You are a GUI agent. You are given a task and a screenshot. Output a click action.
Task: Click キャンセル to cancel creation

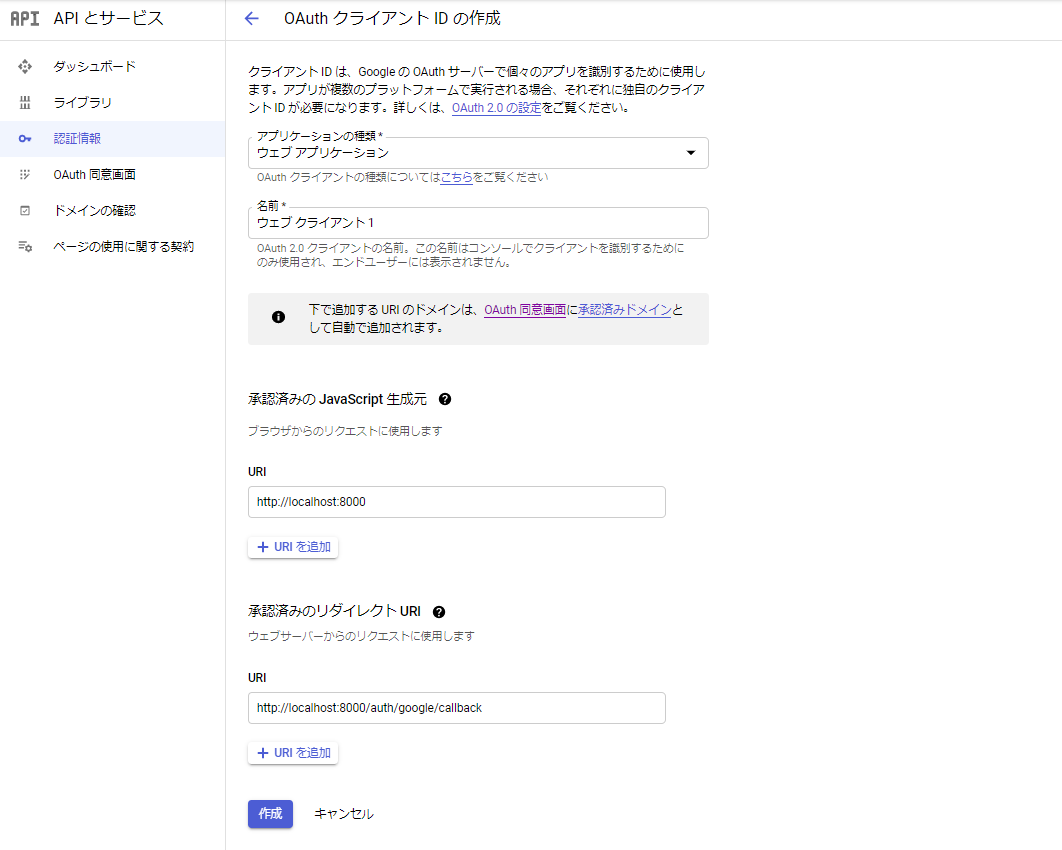click(343, 814)
